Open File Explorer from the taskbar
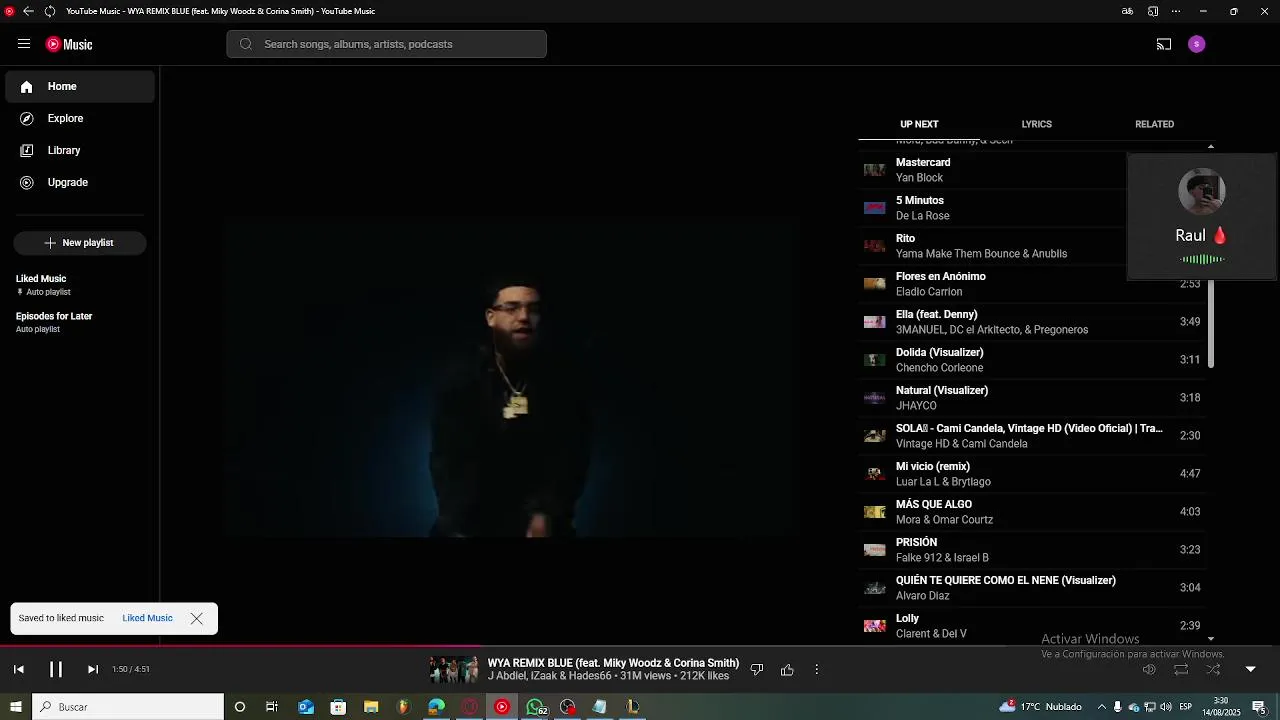Screen dimensions: 1280x720 coord(371,707)
